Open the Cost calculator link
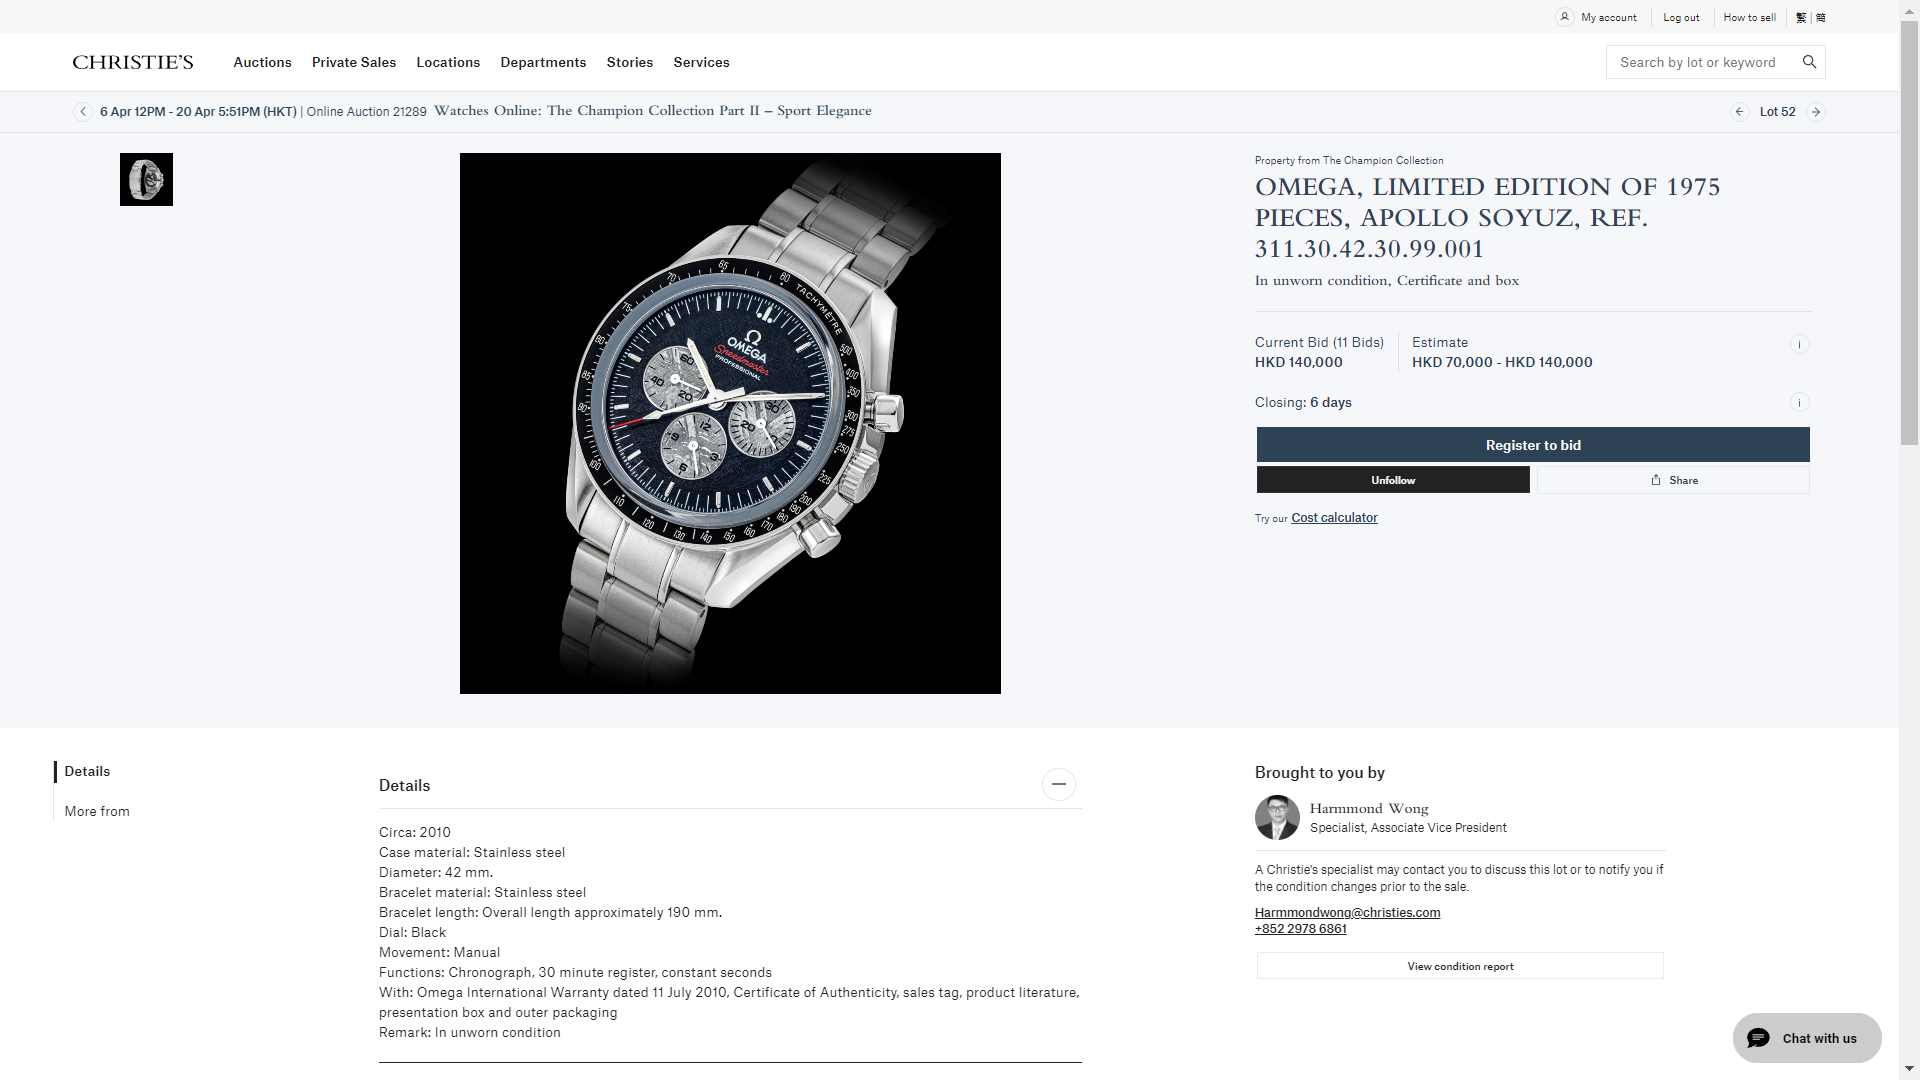The height and width of the screenshot is (1080, 1920). pyautogui.click(x=1334, y=518)
